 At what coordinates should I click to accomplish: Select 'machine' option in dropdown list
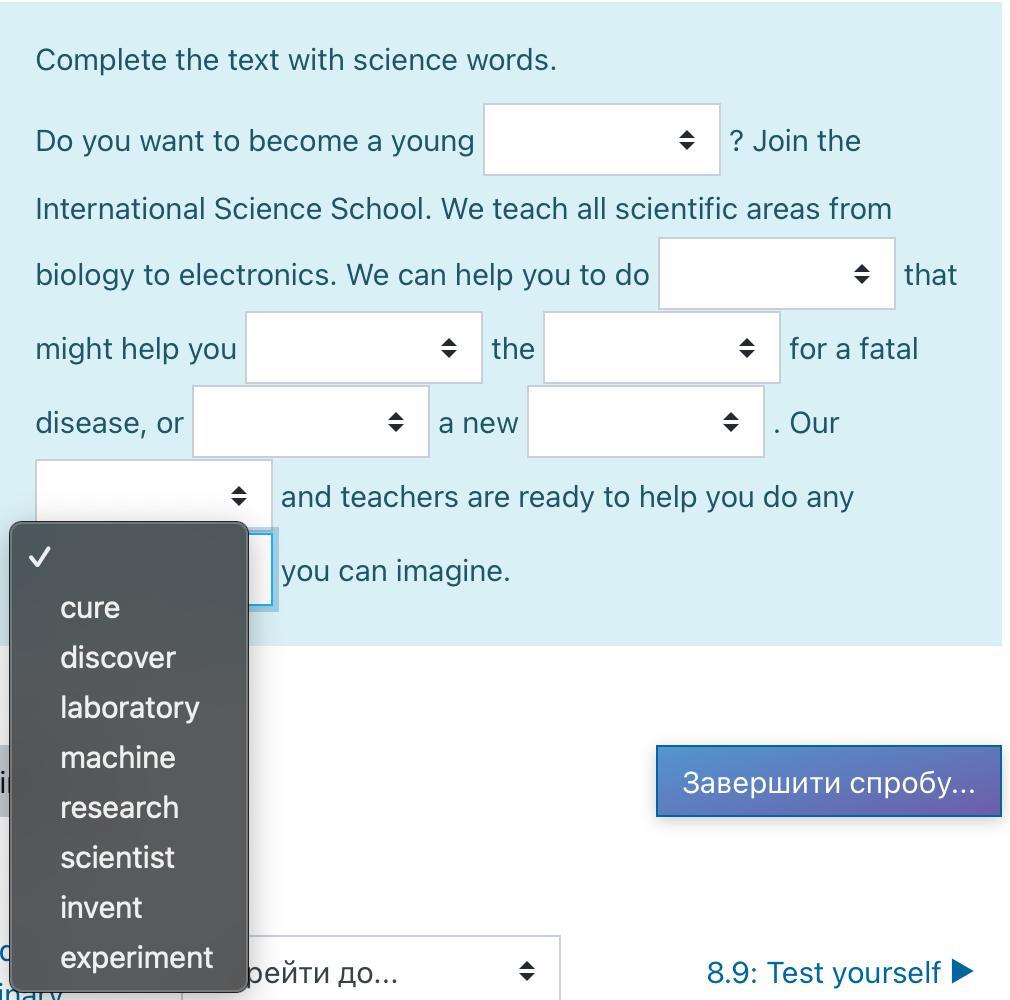coord(117,758)
